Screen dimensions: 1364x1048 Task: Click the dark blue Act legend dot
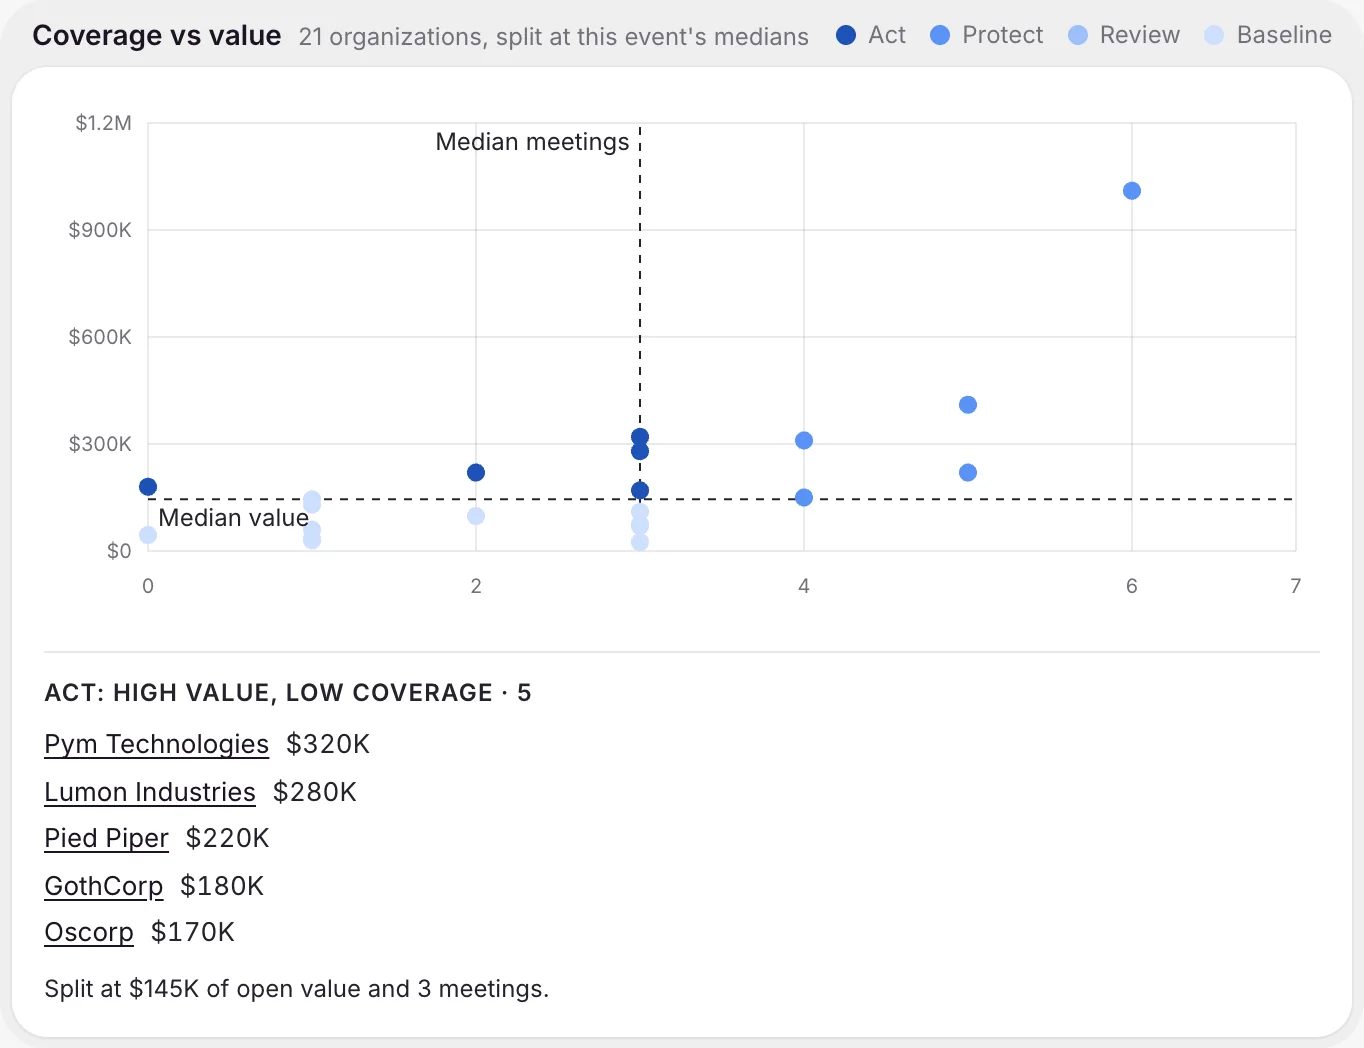point(846,36)
